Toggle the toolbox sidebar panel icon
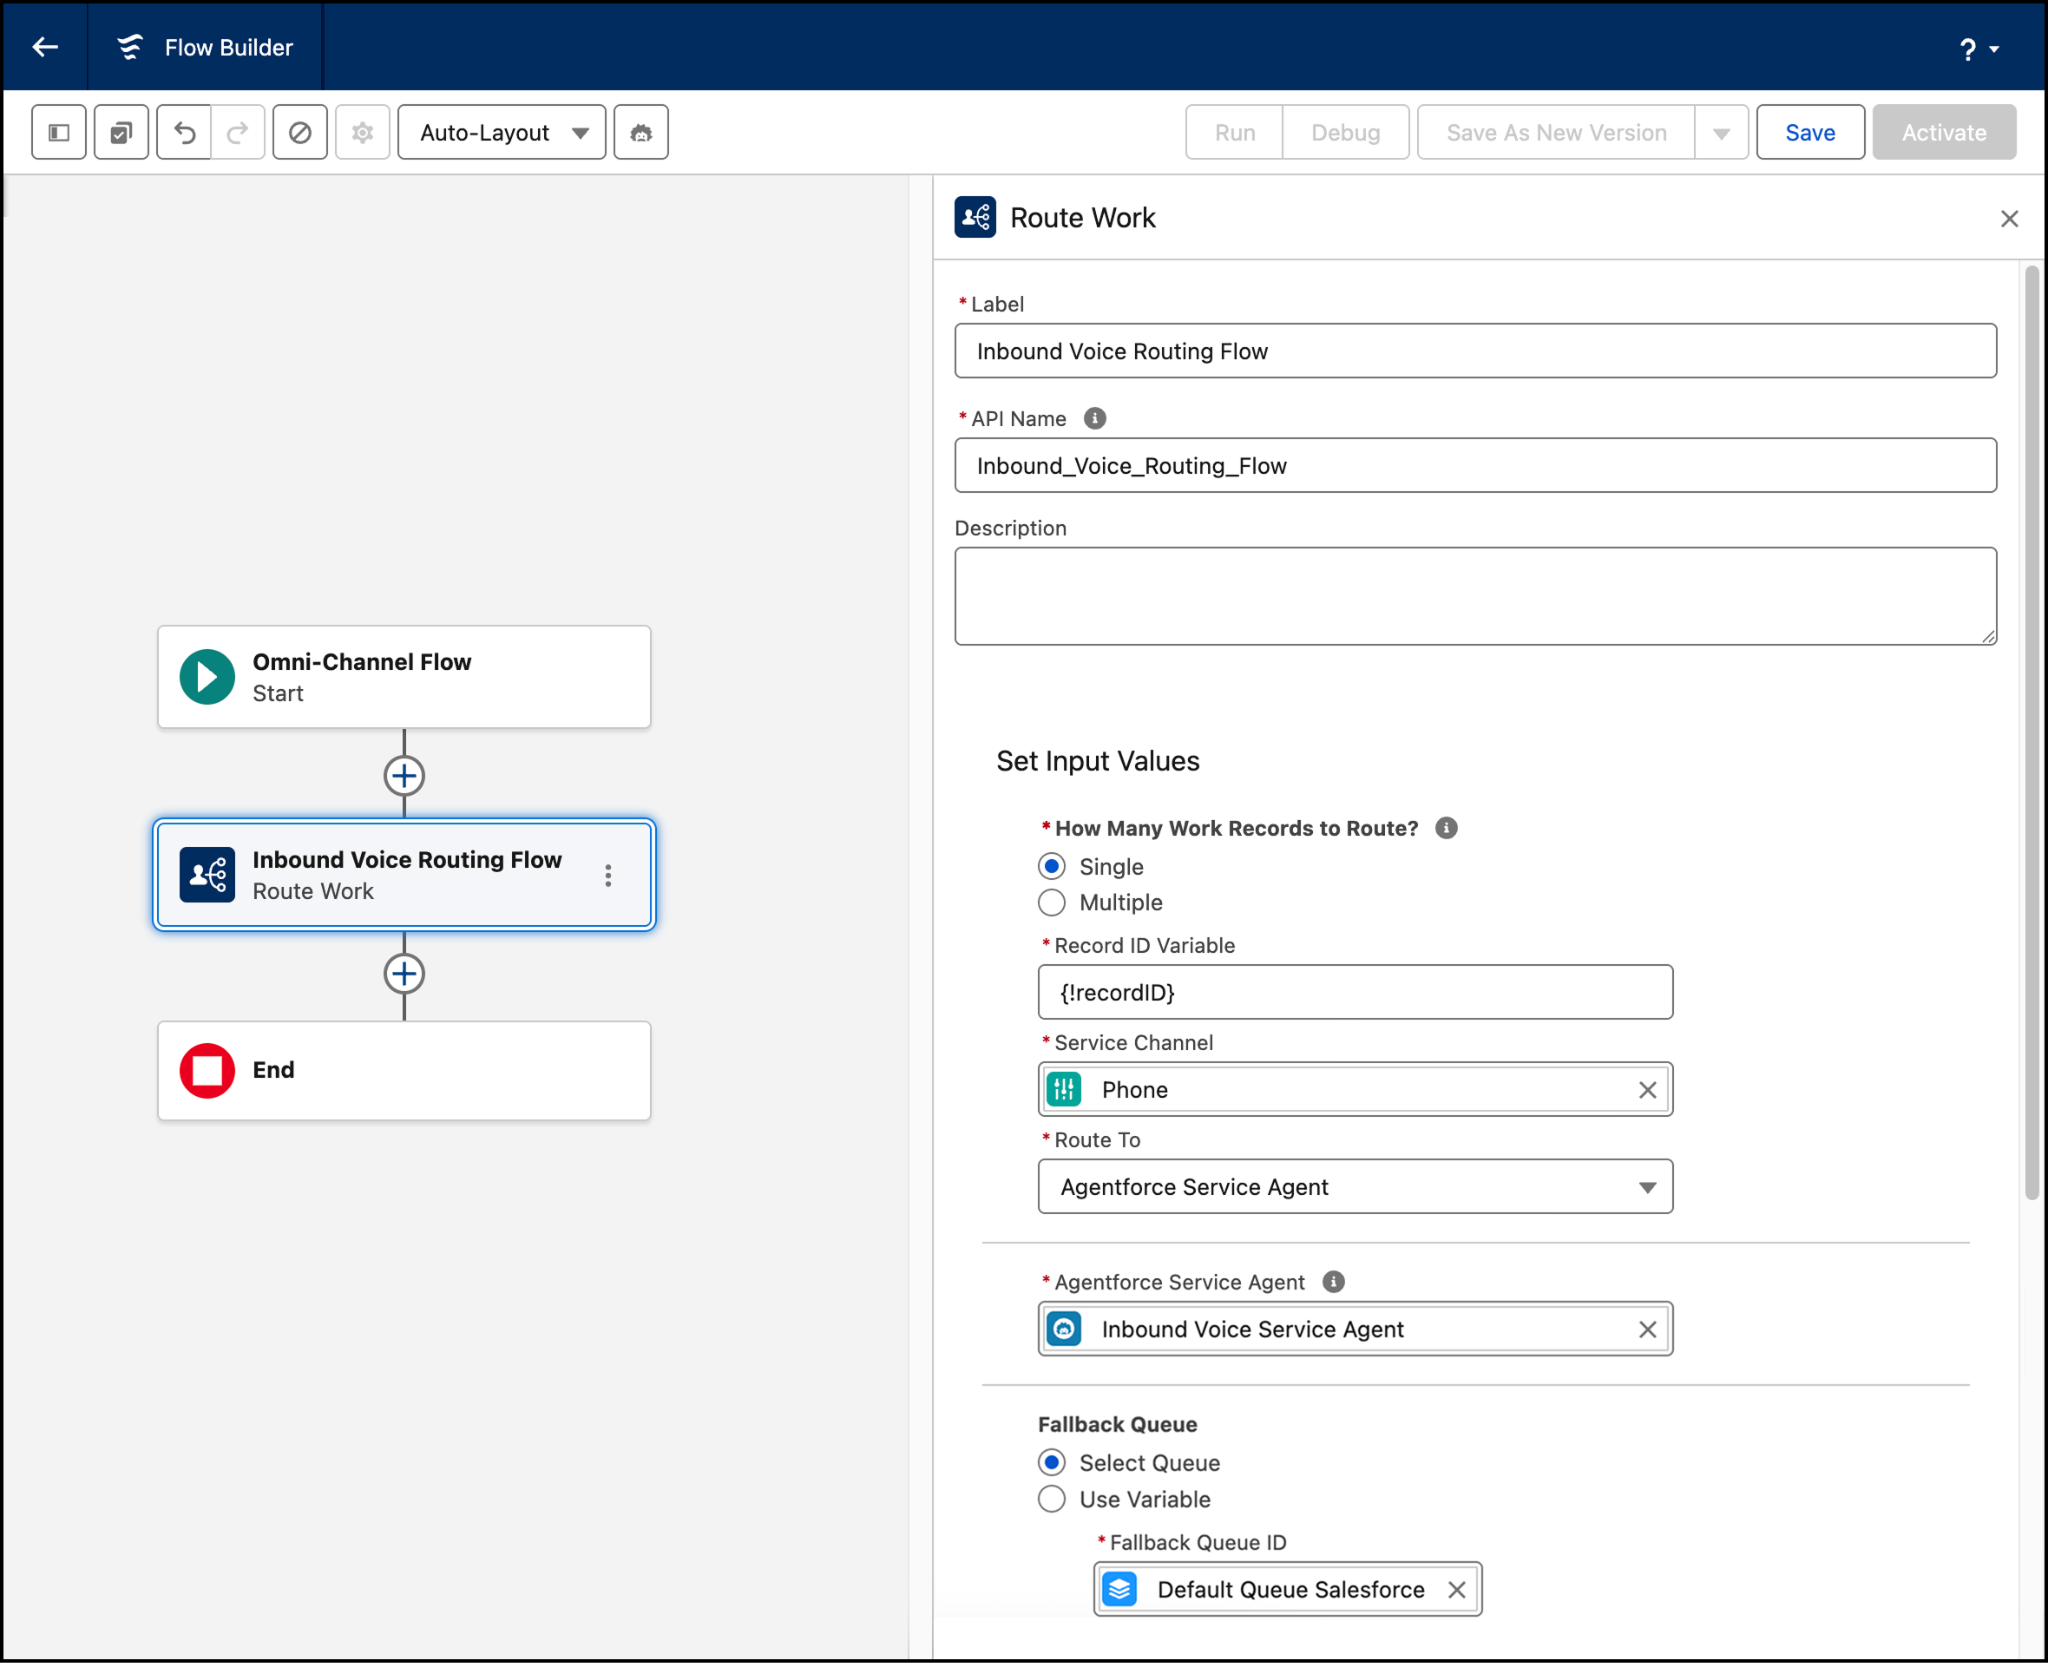This screenshot has width=2048, height=1663. (x=59, y=132)
